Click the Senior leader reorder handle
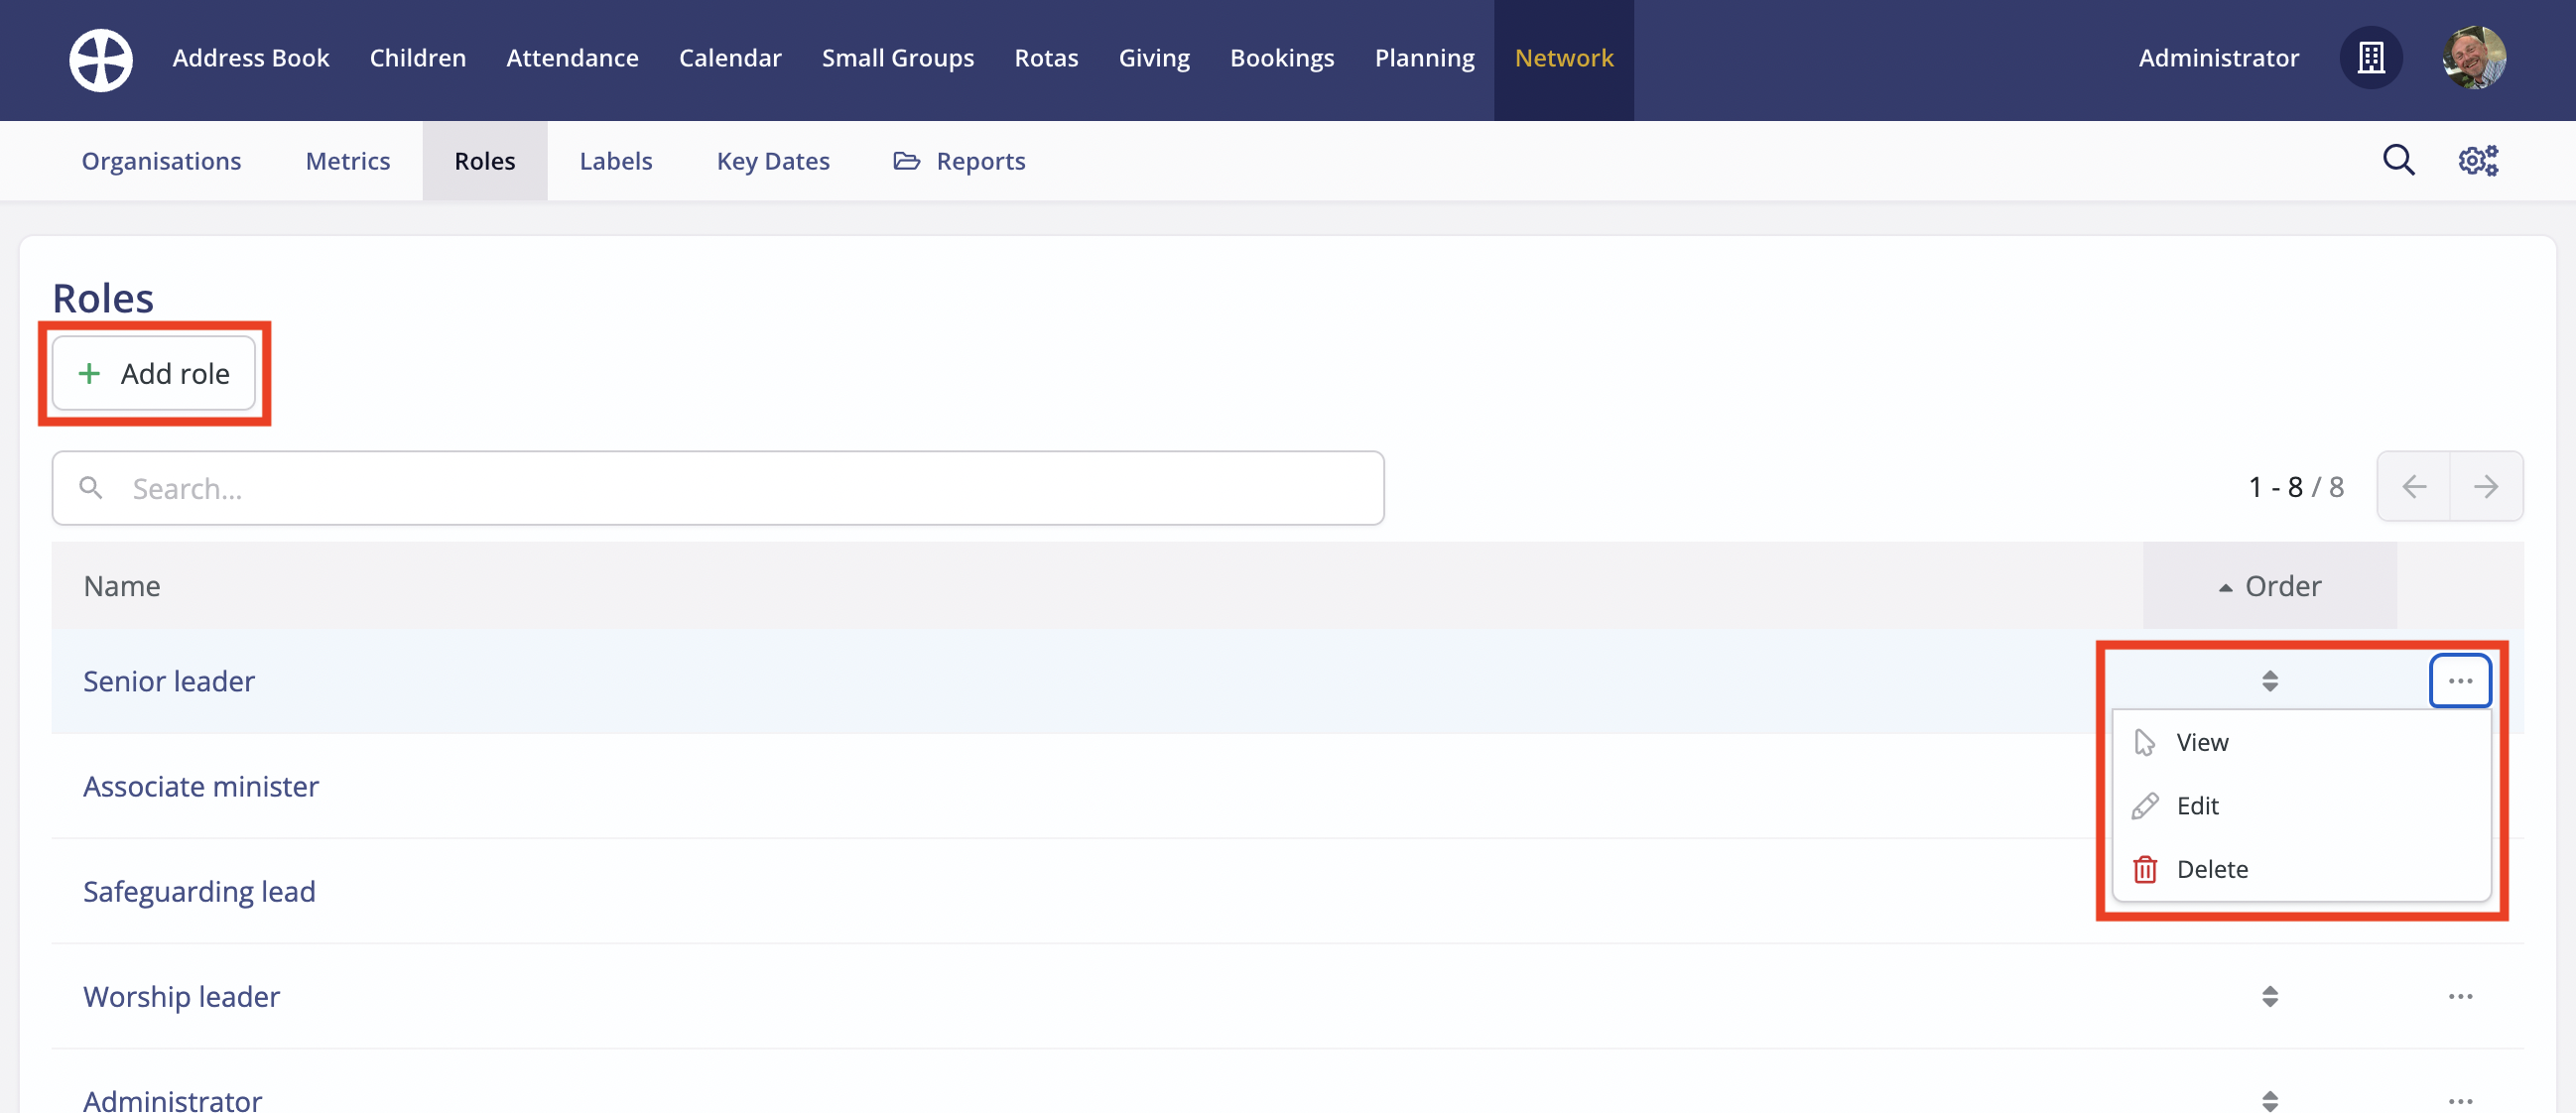The height and width of the screenshot is (1113, 2576). click(x=2270, y=681)
